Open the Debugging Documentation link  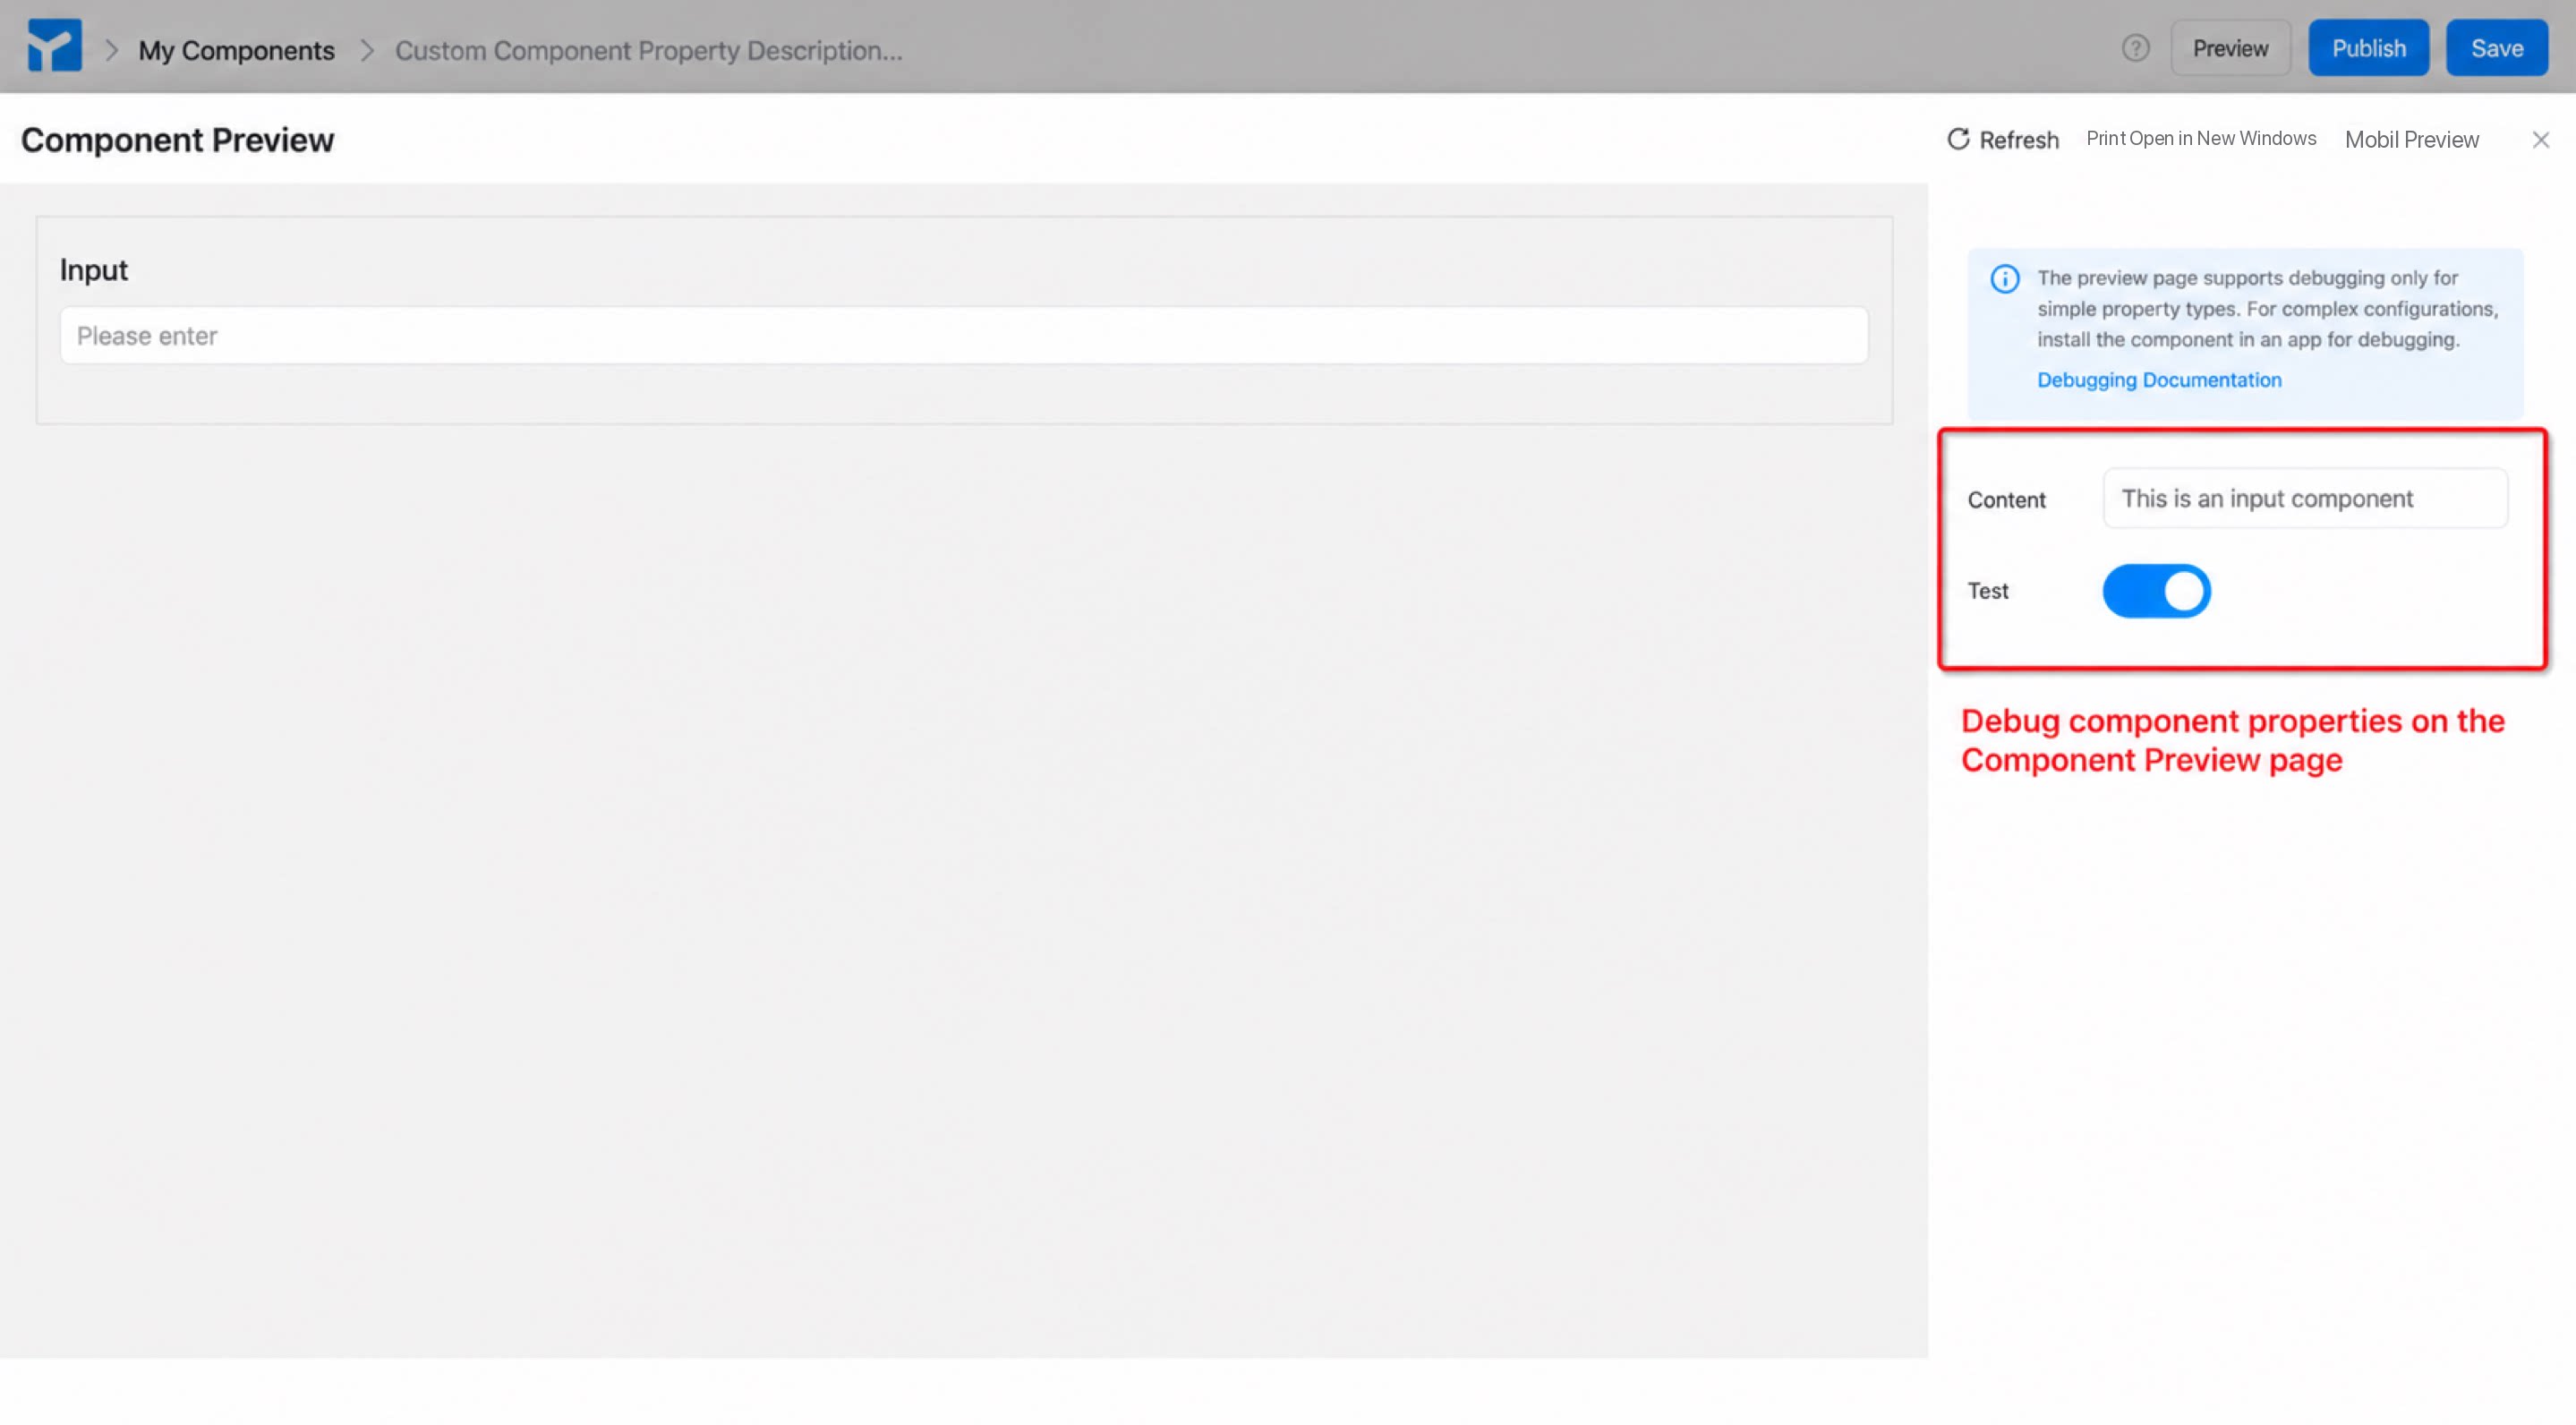pyautogui.click(x=2159, y=380)
